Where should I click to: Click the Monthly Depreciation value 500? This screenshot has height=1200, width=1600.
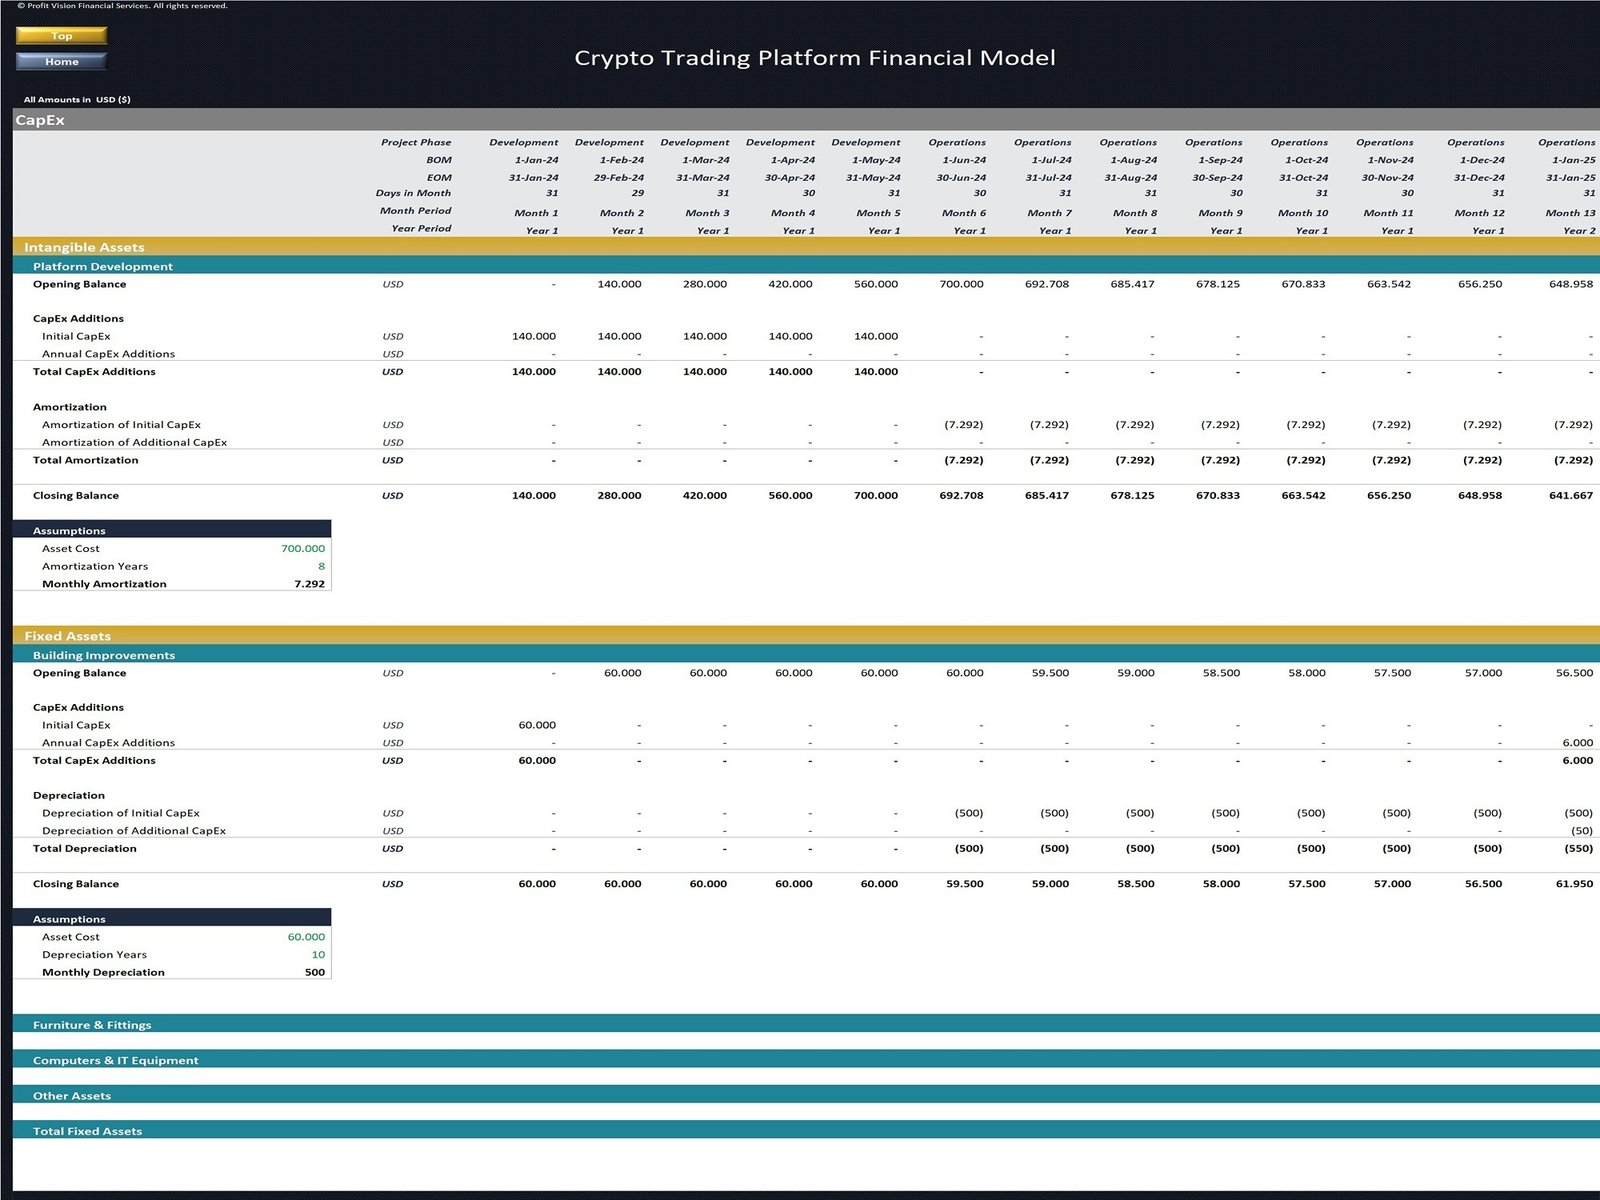[314, 972]
